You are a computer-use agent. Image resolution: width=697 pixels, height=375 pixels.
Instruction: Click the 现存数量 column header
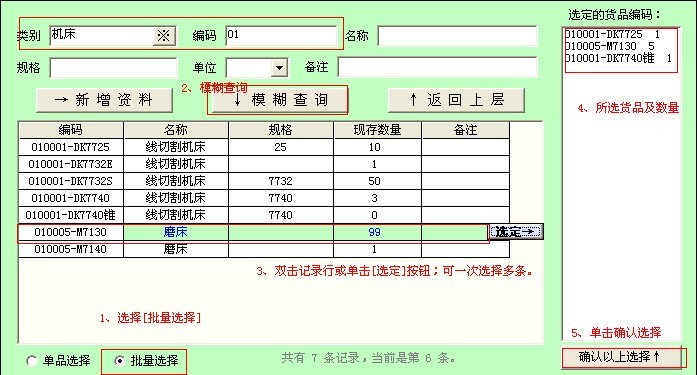coord(377,130)
